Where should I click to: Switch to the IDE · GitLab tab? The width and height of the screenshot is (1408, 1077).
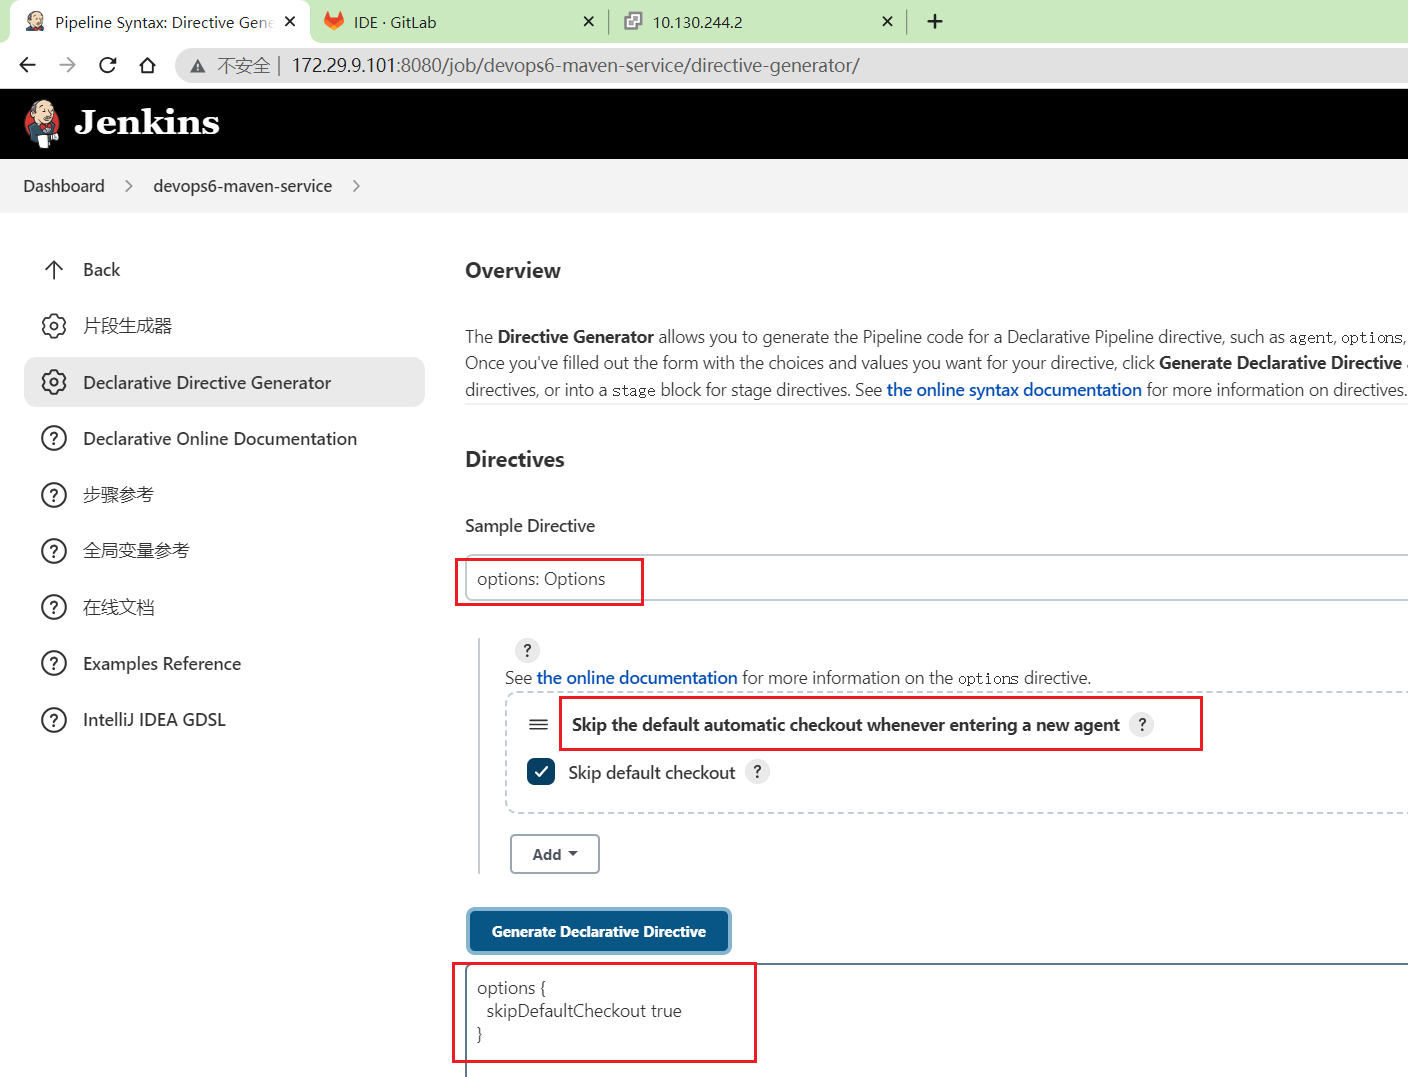click(458, 21)
